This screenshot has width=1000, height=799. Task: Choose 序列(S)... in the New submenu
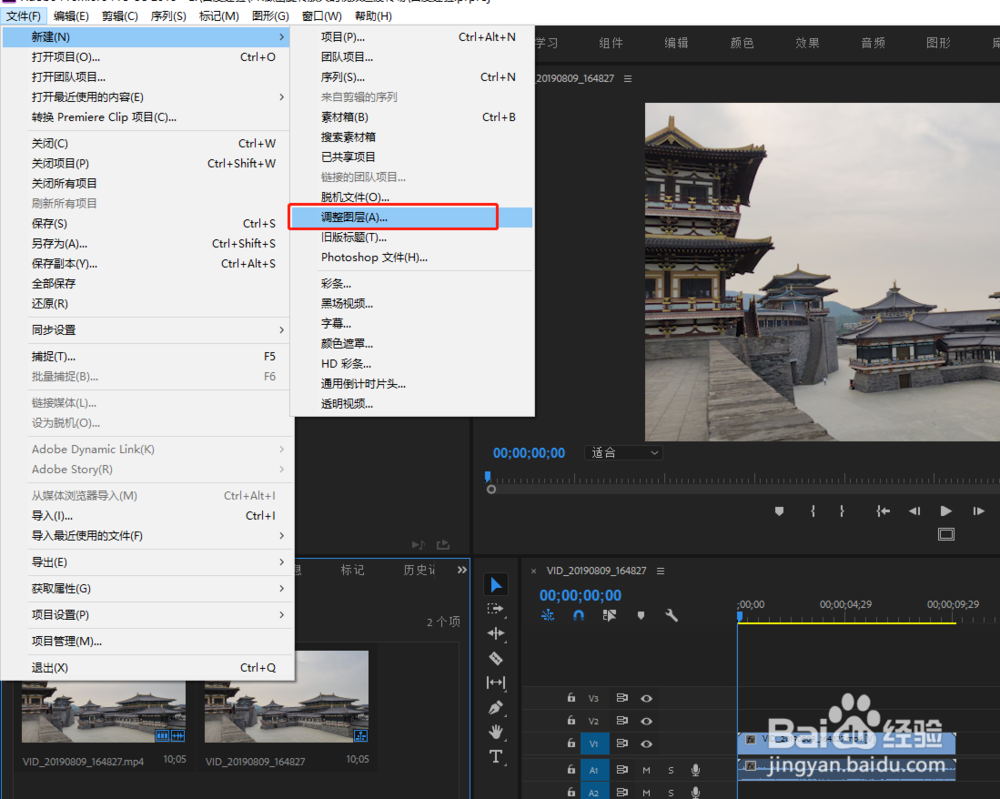tap(411, 77)
